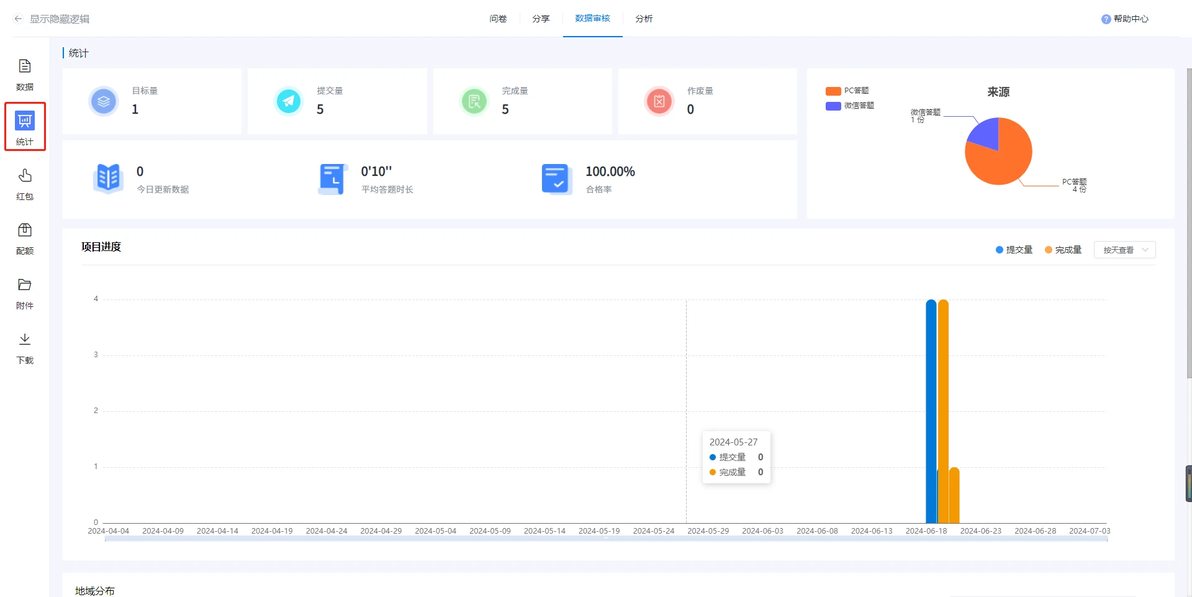
Task: Switch to the 分析 tab
Action: point(643,18)
